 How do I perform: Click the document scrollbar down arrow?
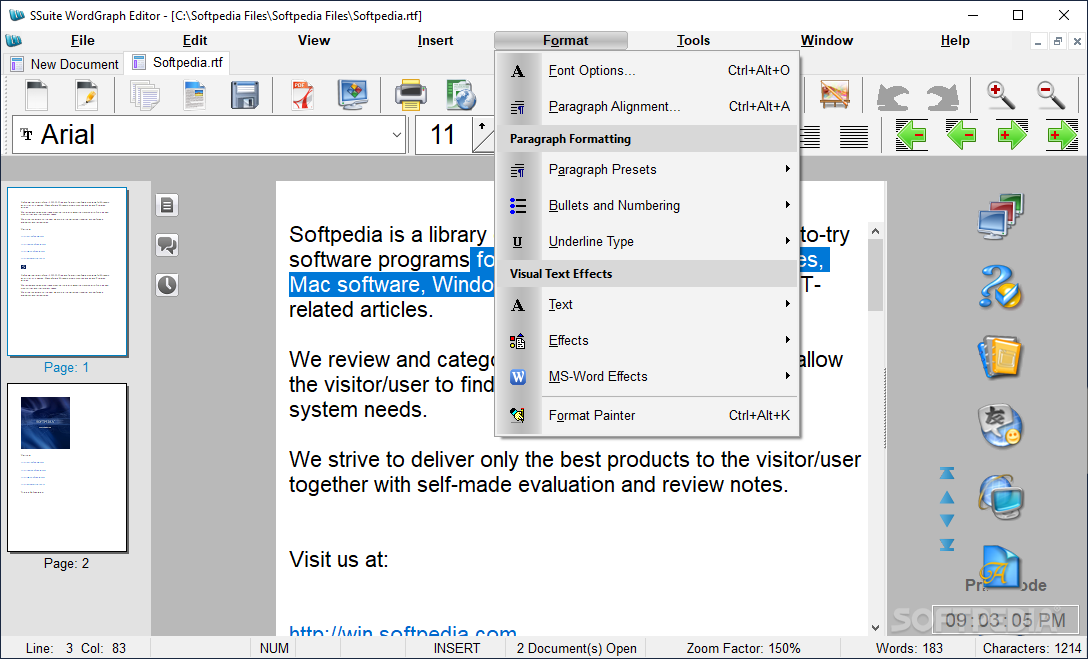point(875,628)
